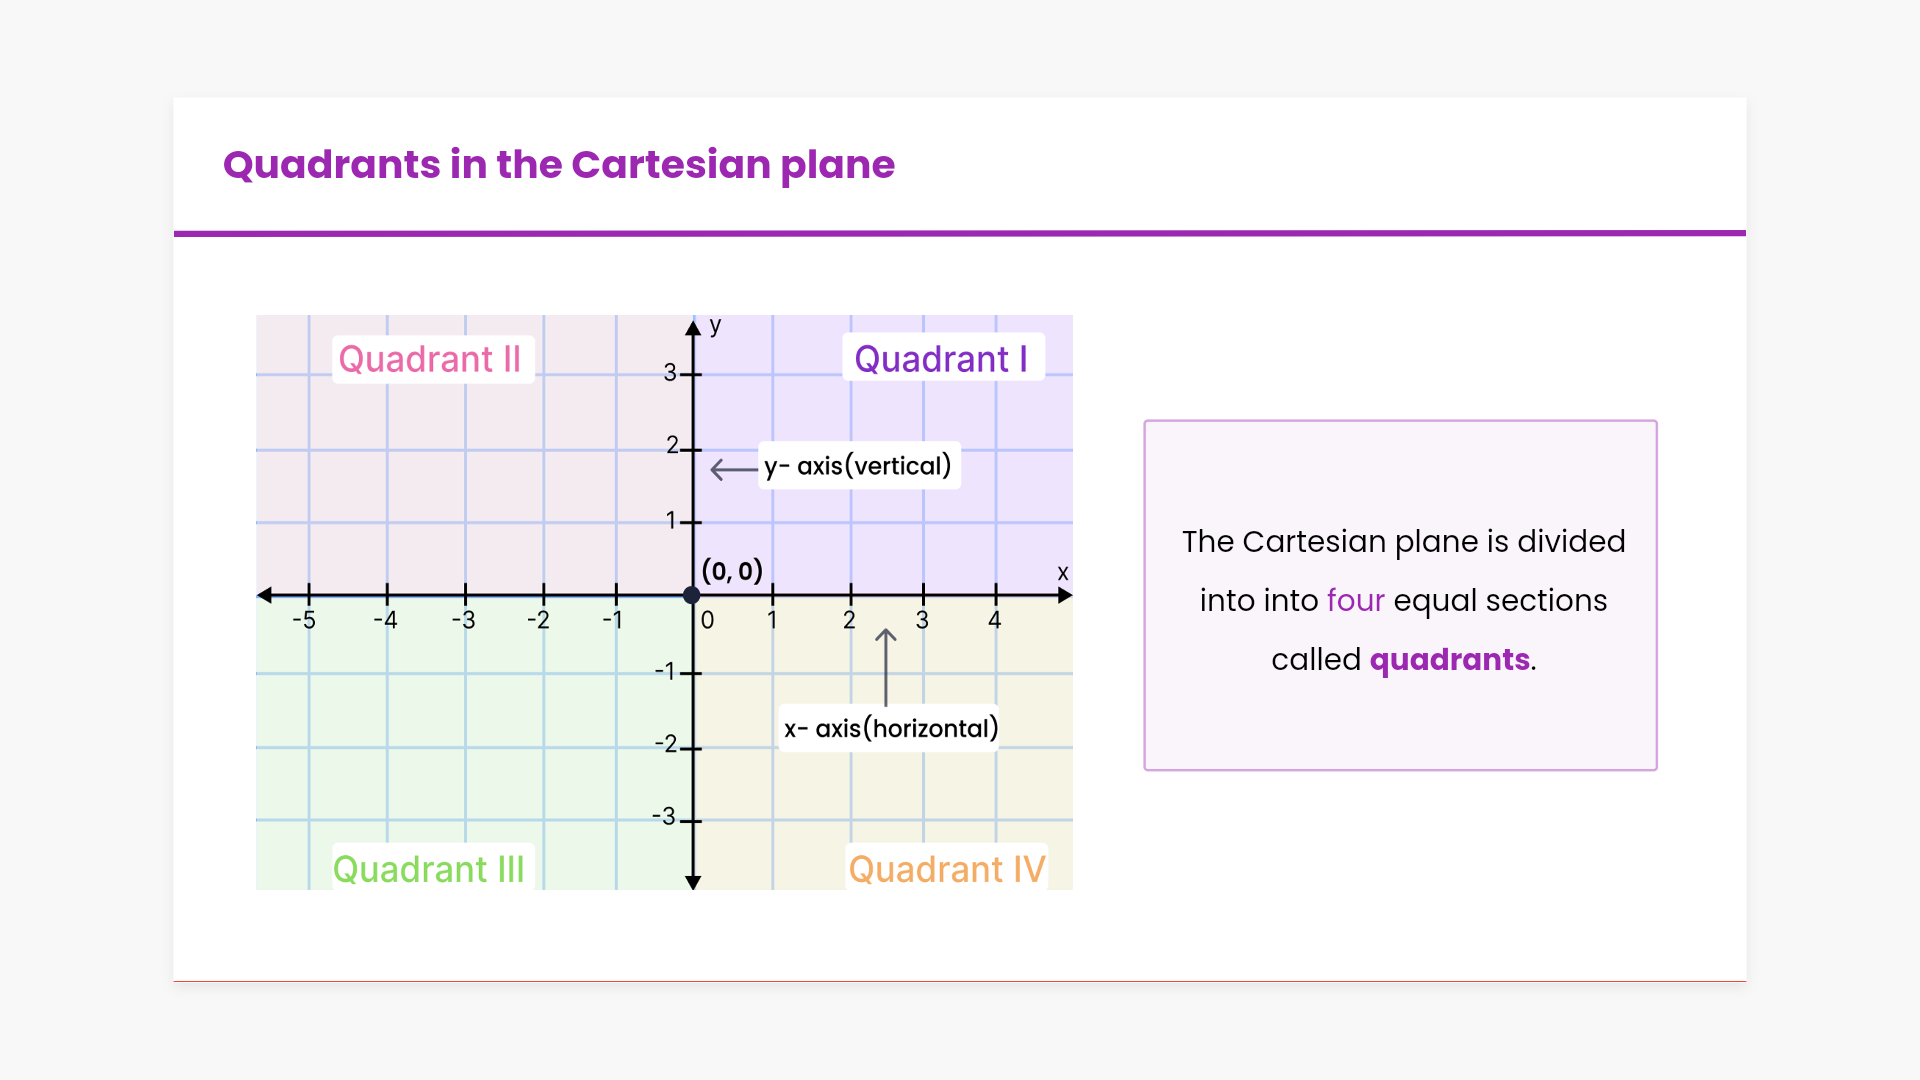Click the up arrow pointing to x-axis
The width and height of the screenshot is (1920, 1080).
click(886, 665)
